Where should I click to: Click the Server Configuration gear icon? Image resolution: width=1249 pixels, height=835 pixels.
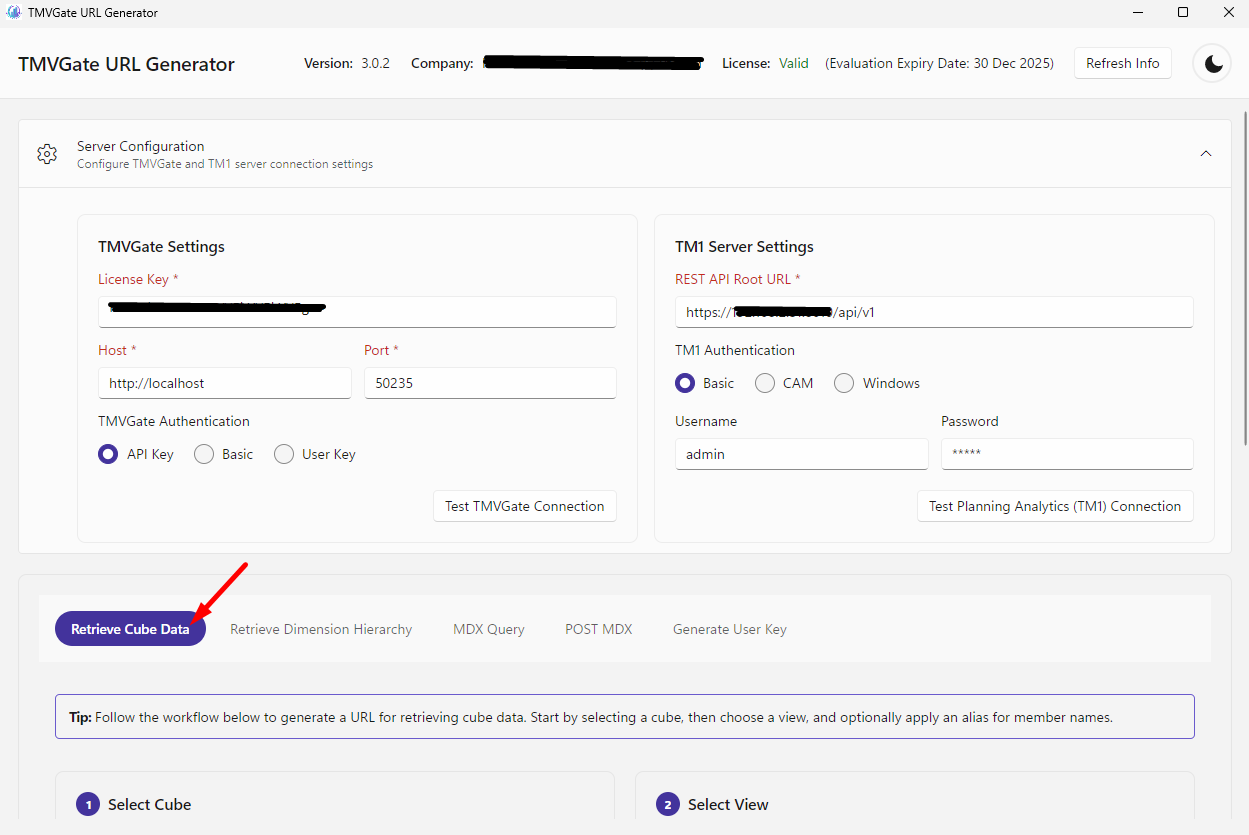47,154
